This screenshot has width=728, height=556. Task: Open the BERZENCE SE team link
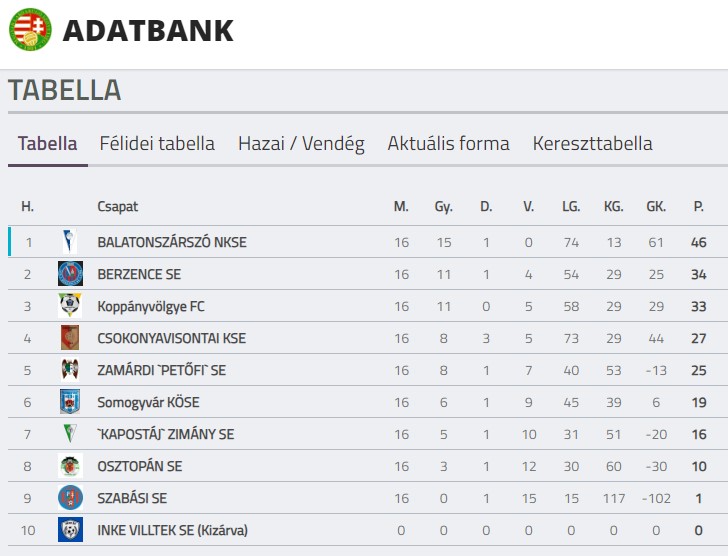point(139,274)
